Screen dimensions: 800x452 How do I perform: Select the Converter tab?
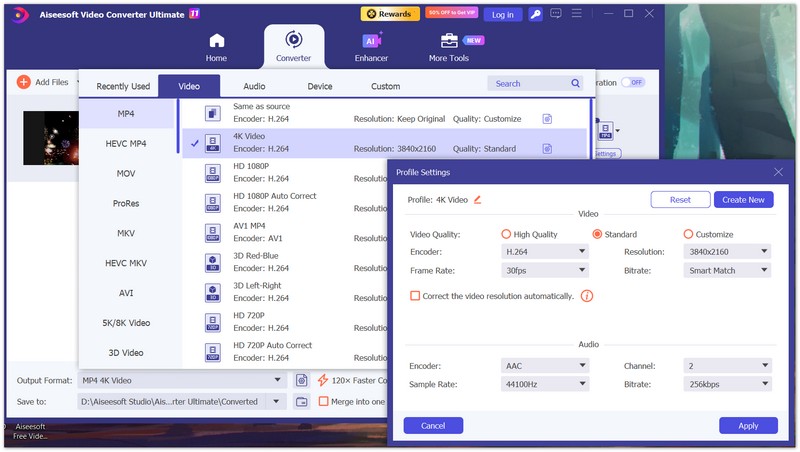click(x=293, y=46)
